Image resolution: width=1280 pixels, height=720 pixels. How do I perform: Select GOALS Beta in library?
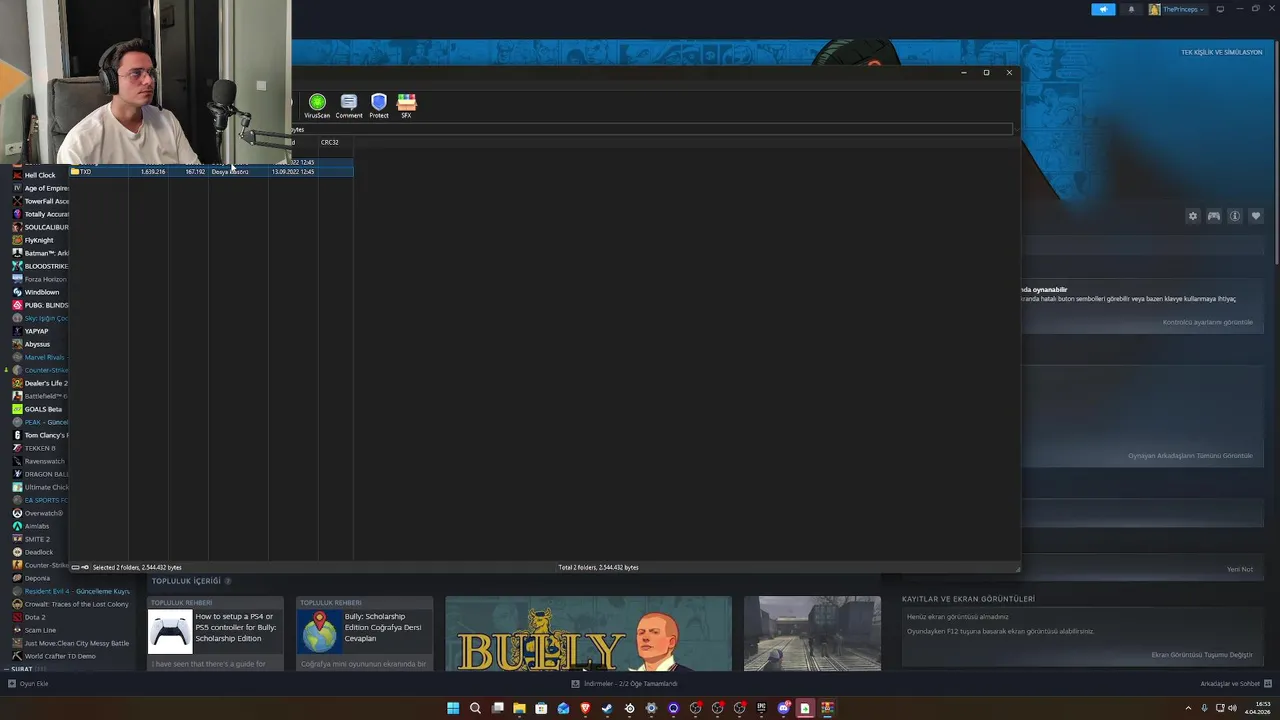[43, 409]
